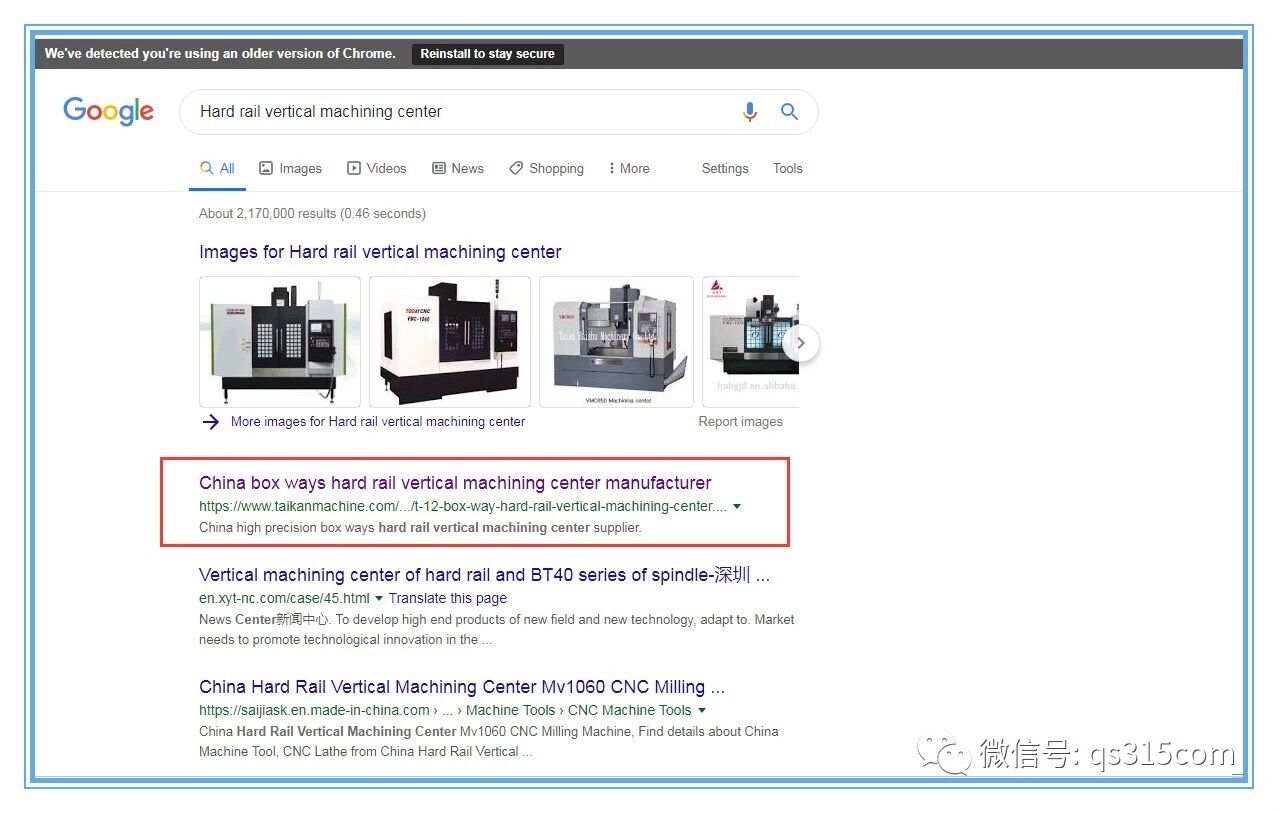Open the dropdown beside en.xyt-nc.com URL
The image size is (1278, 813).
[378, 598]
